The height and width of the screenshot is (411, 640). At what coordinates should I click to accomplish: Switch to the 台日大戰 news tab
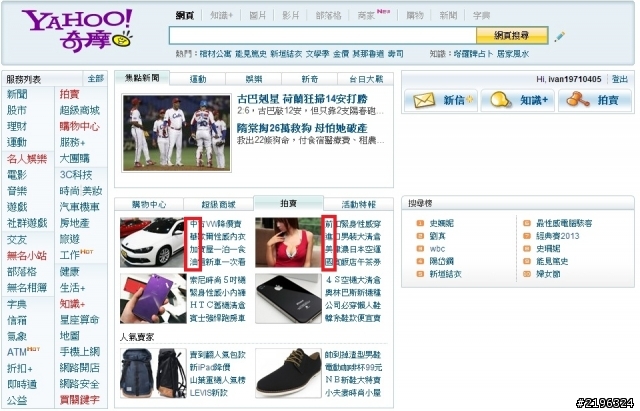tap(366, 79)
